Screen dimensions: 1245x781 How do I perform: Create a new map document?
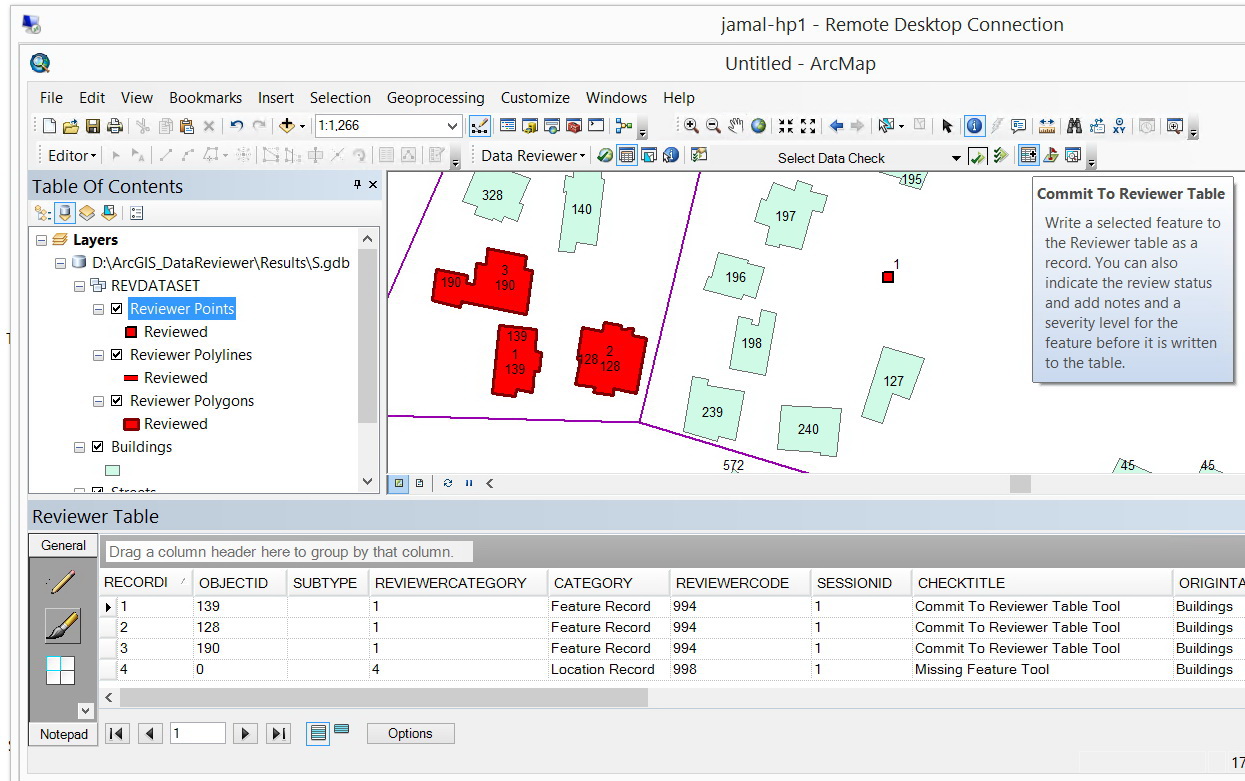point(49,126)
